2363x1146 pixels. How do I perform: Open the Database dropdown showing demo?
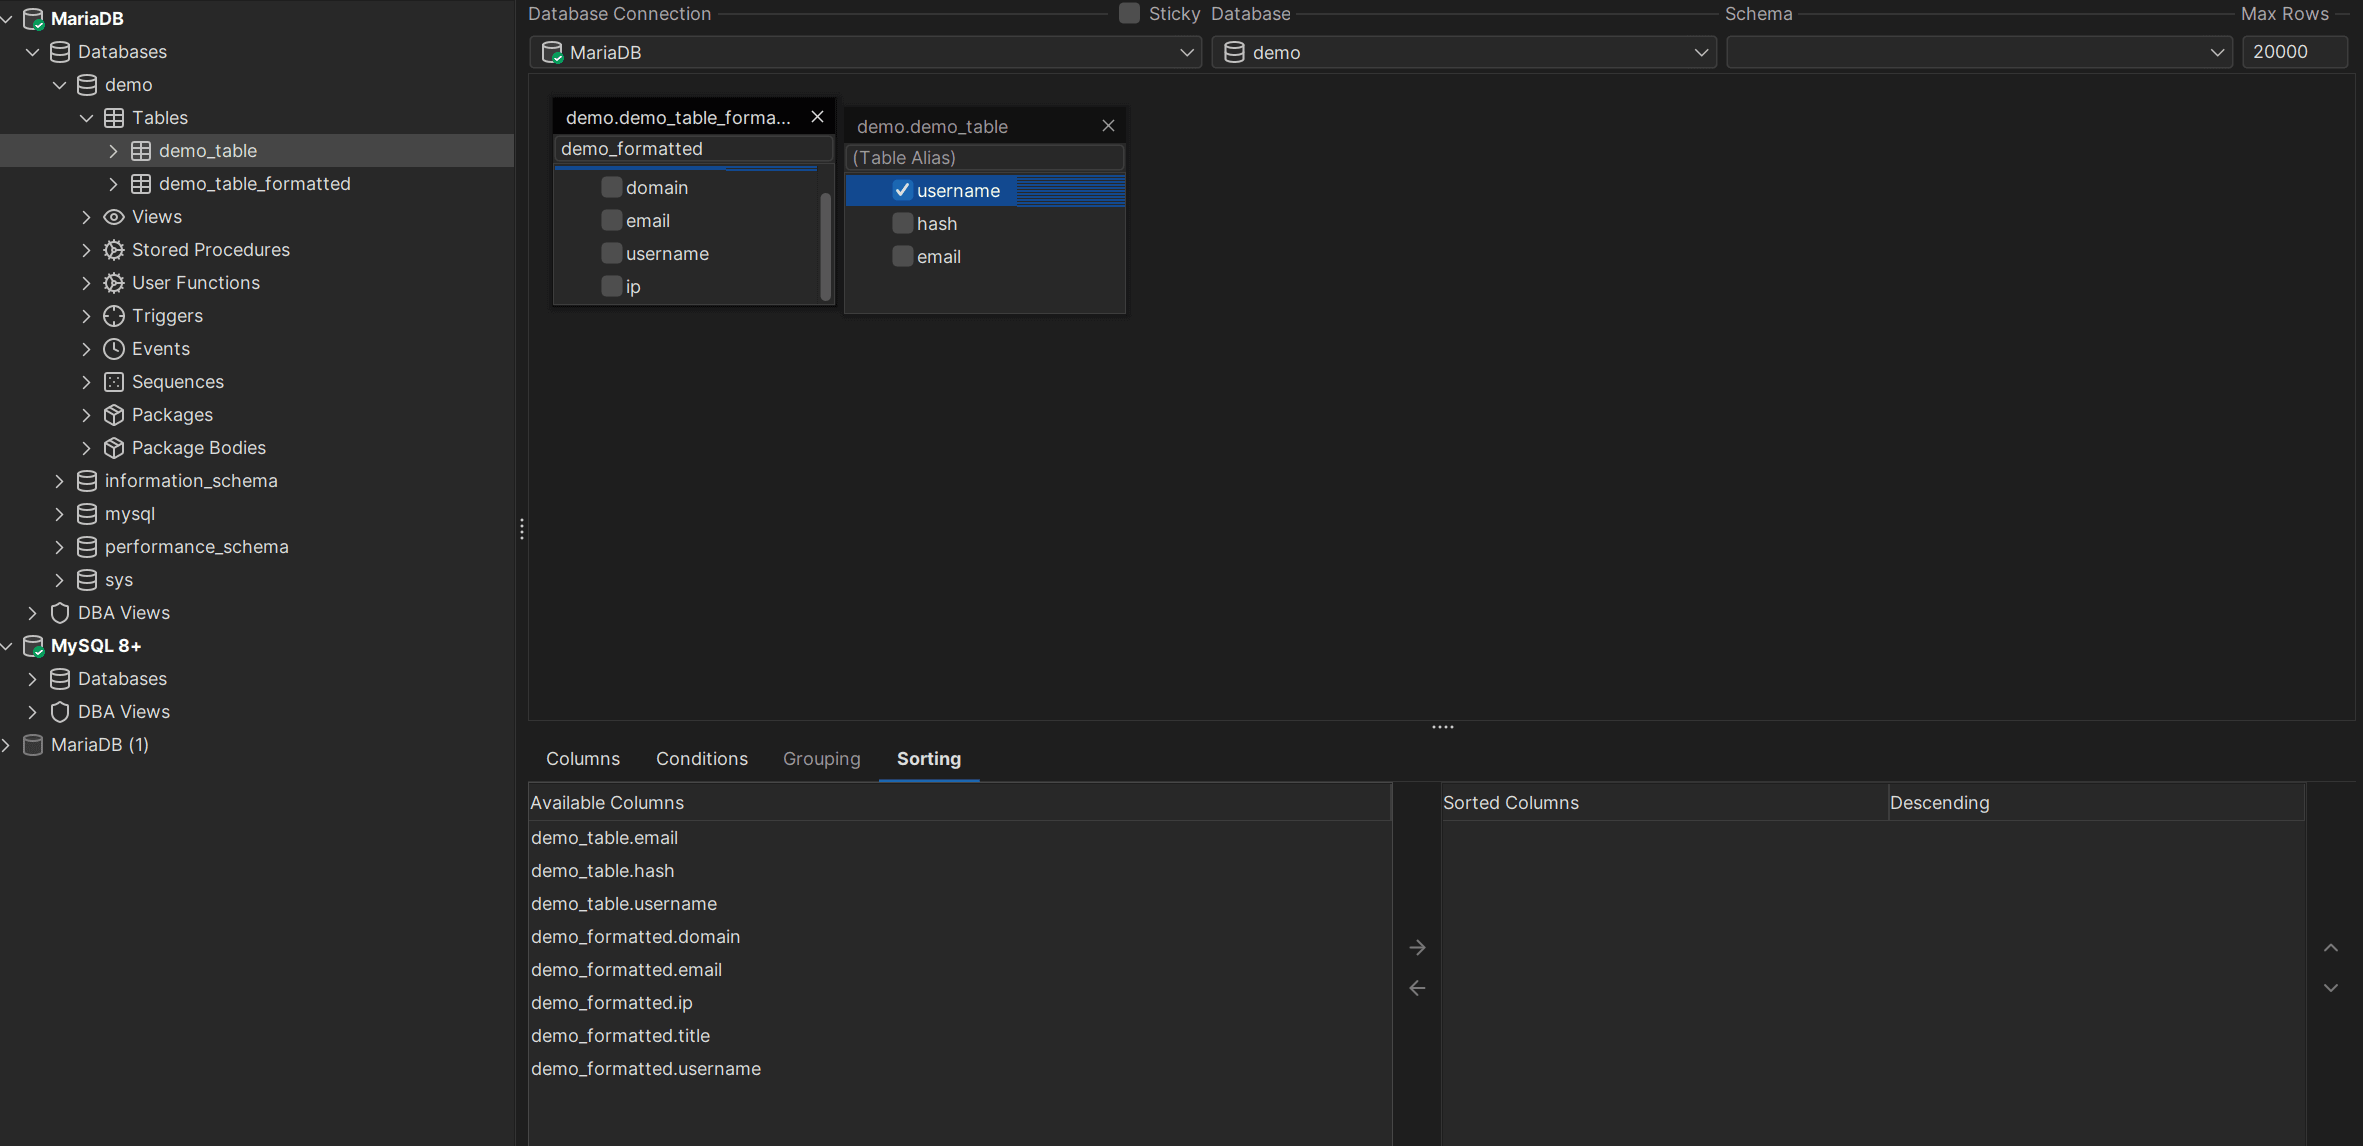coord(1464,52)
